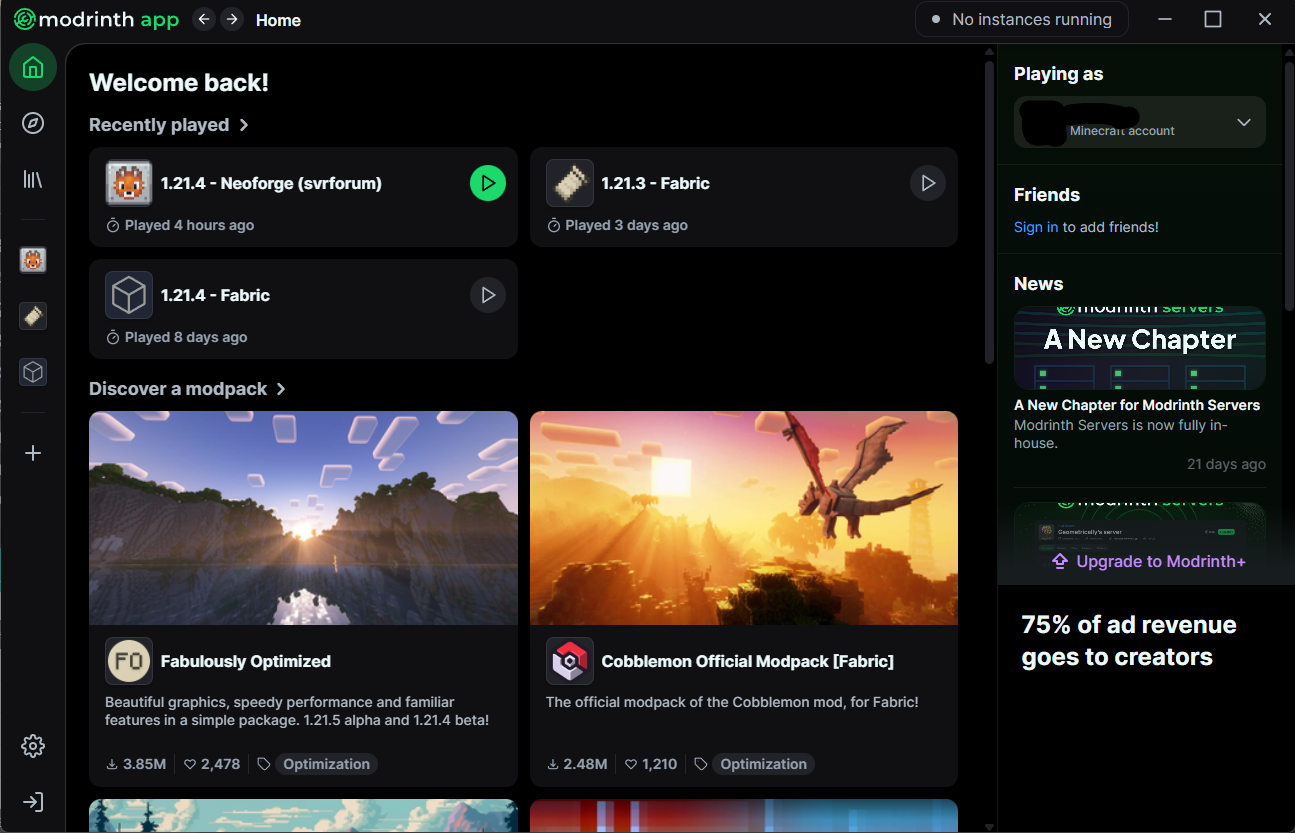1295x833 pixels.
Task: Open the No instances running status
Action: [x=1022, y=19]
